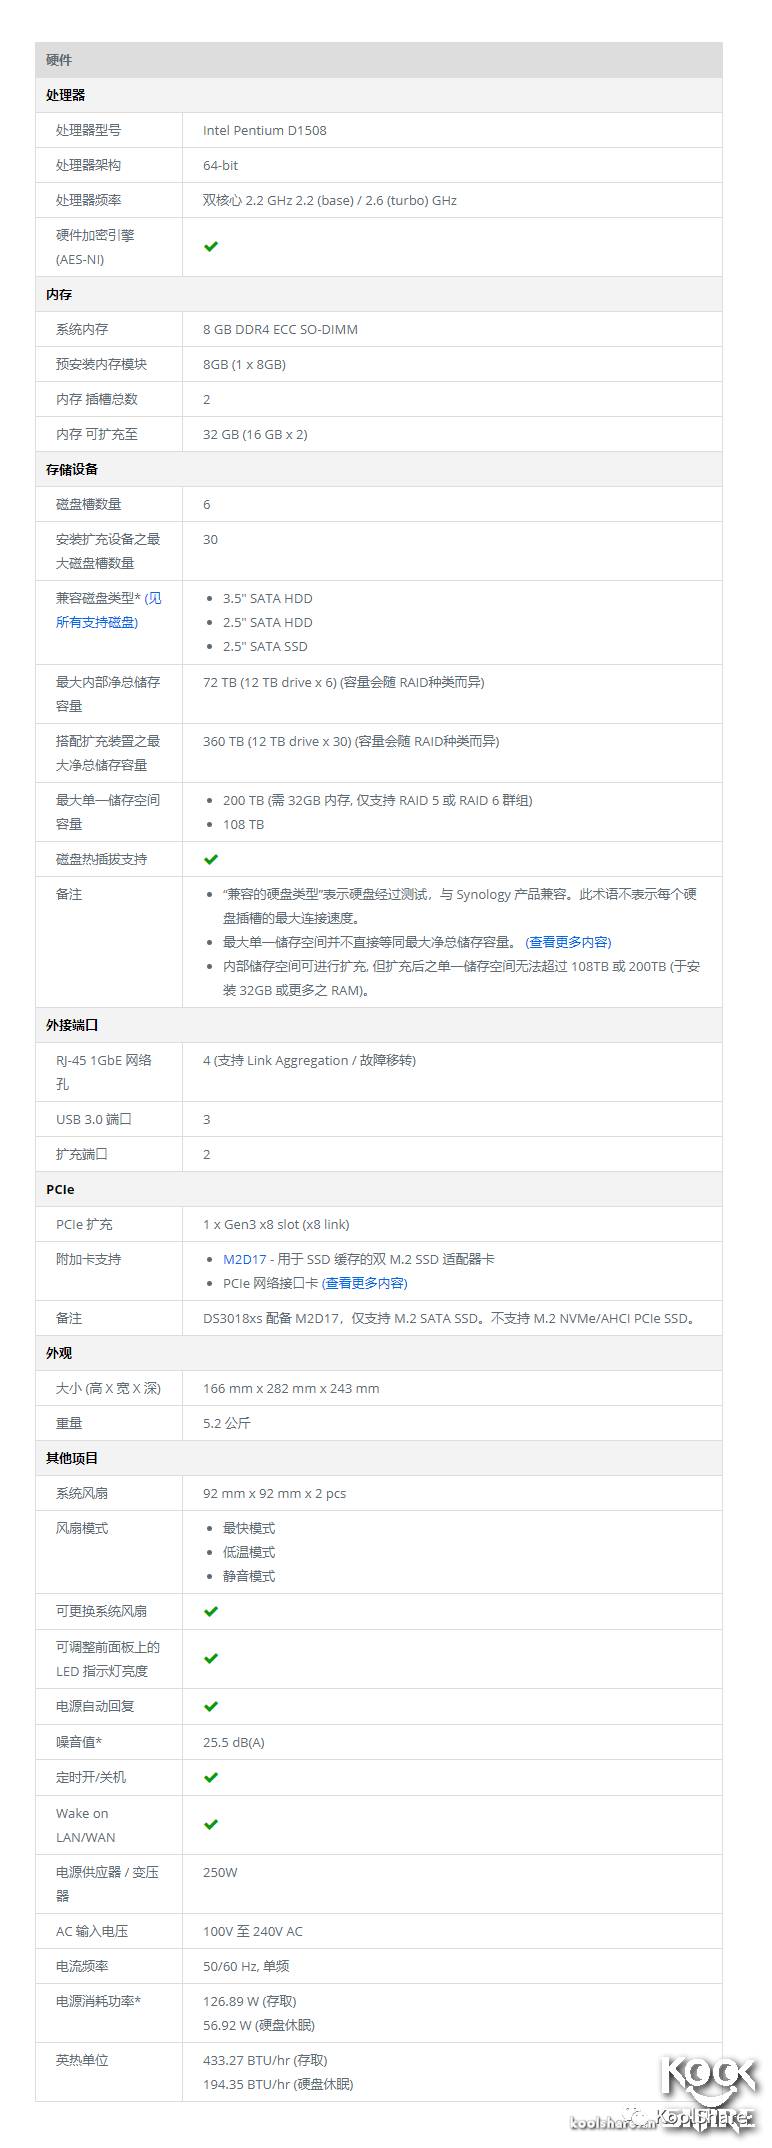Select the 存储设备 subsection heading
Image resolution: width=772 pixels, height=2148 pixels.
pos(379,469)
